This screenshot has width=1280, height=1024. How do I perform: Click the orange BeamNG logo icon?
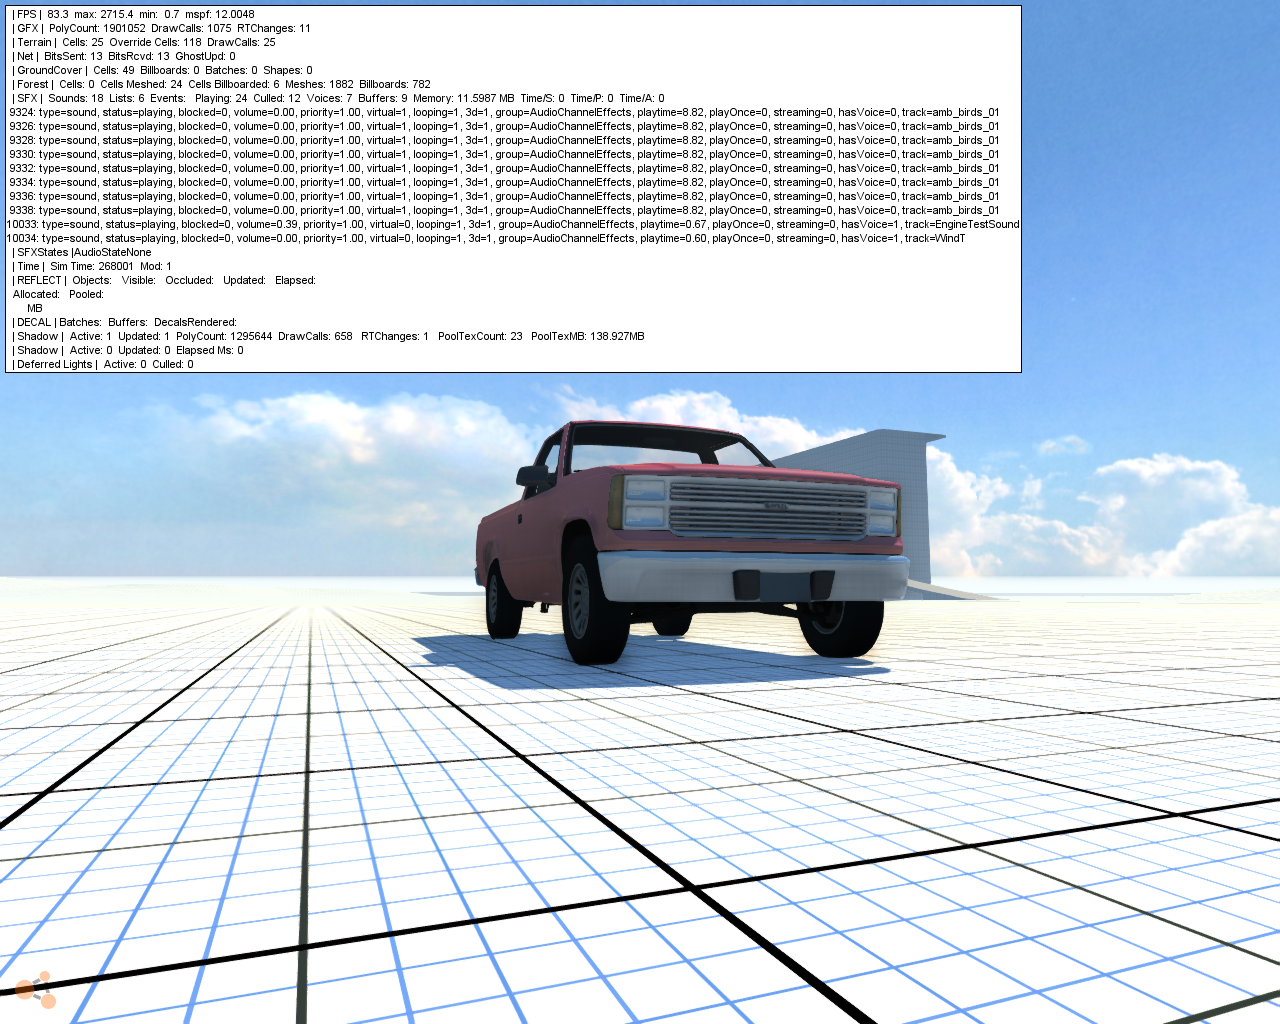[x=36, y=990]
